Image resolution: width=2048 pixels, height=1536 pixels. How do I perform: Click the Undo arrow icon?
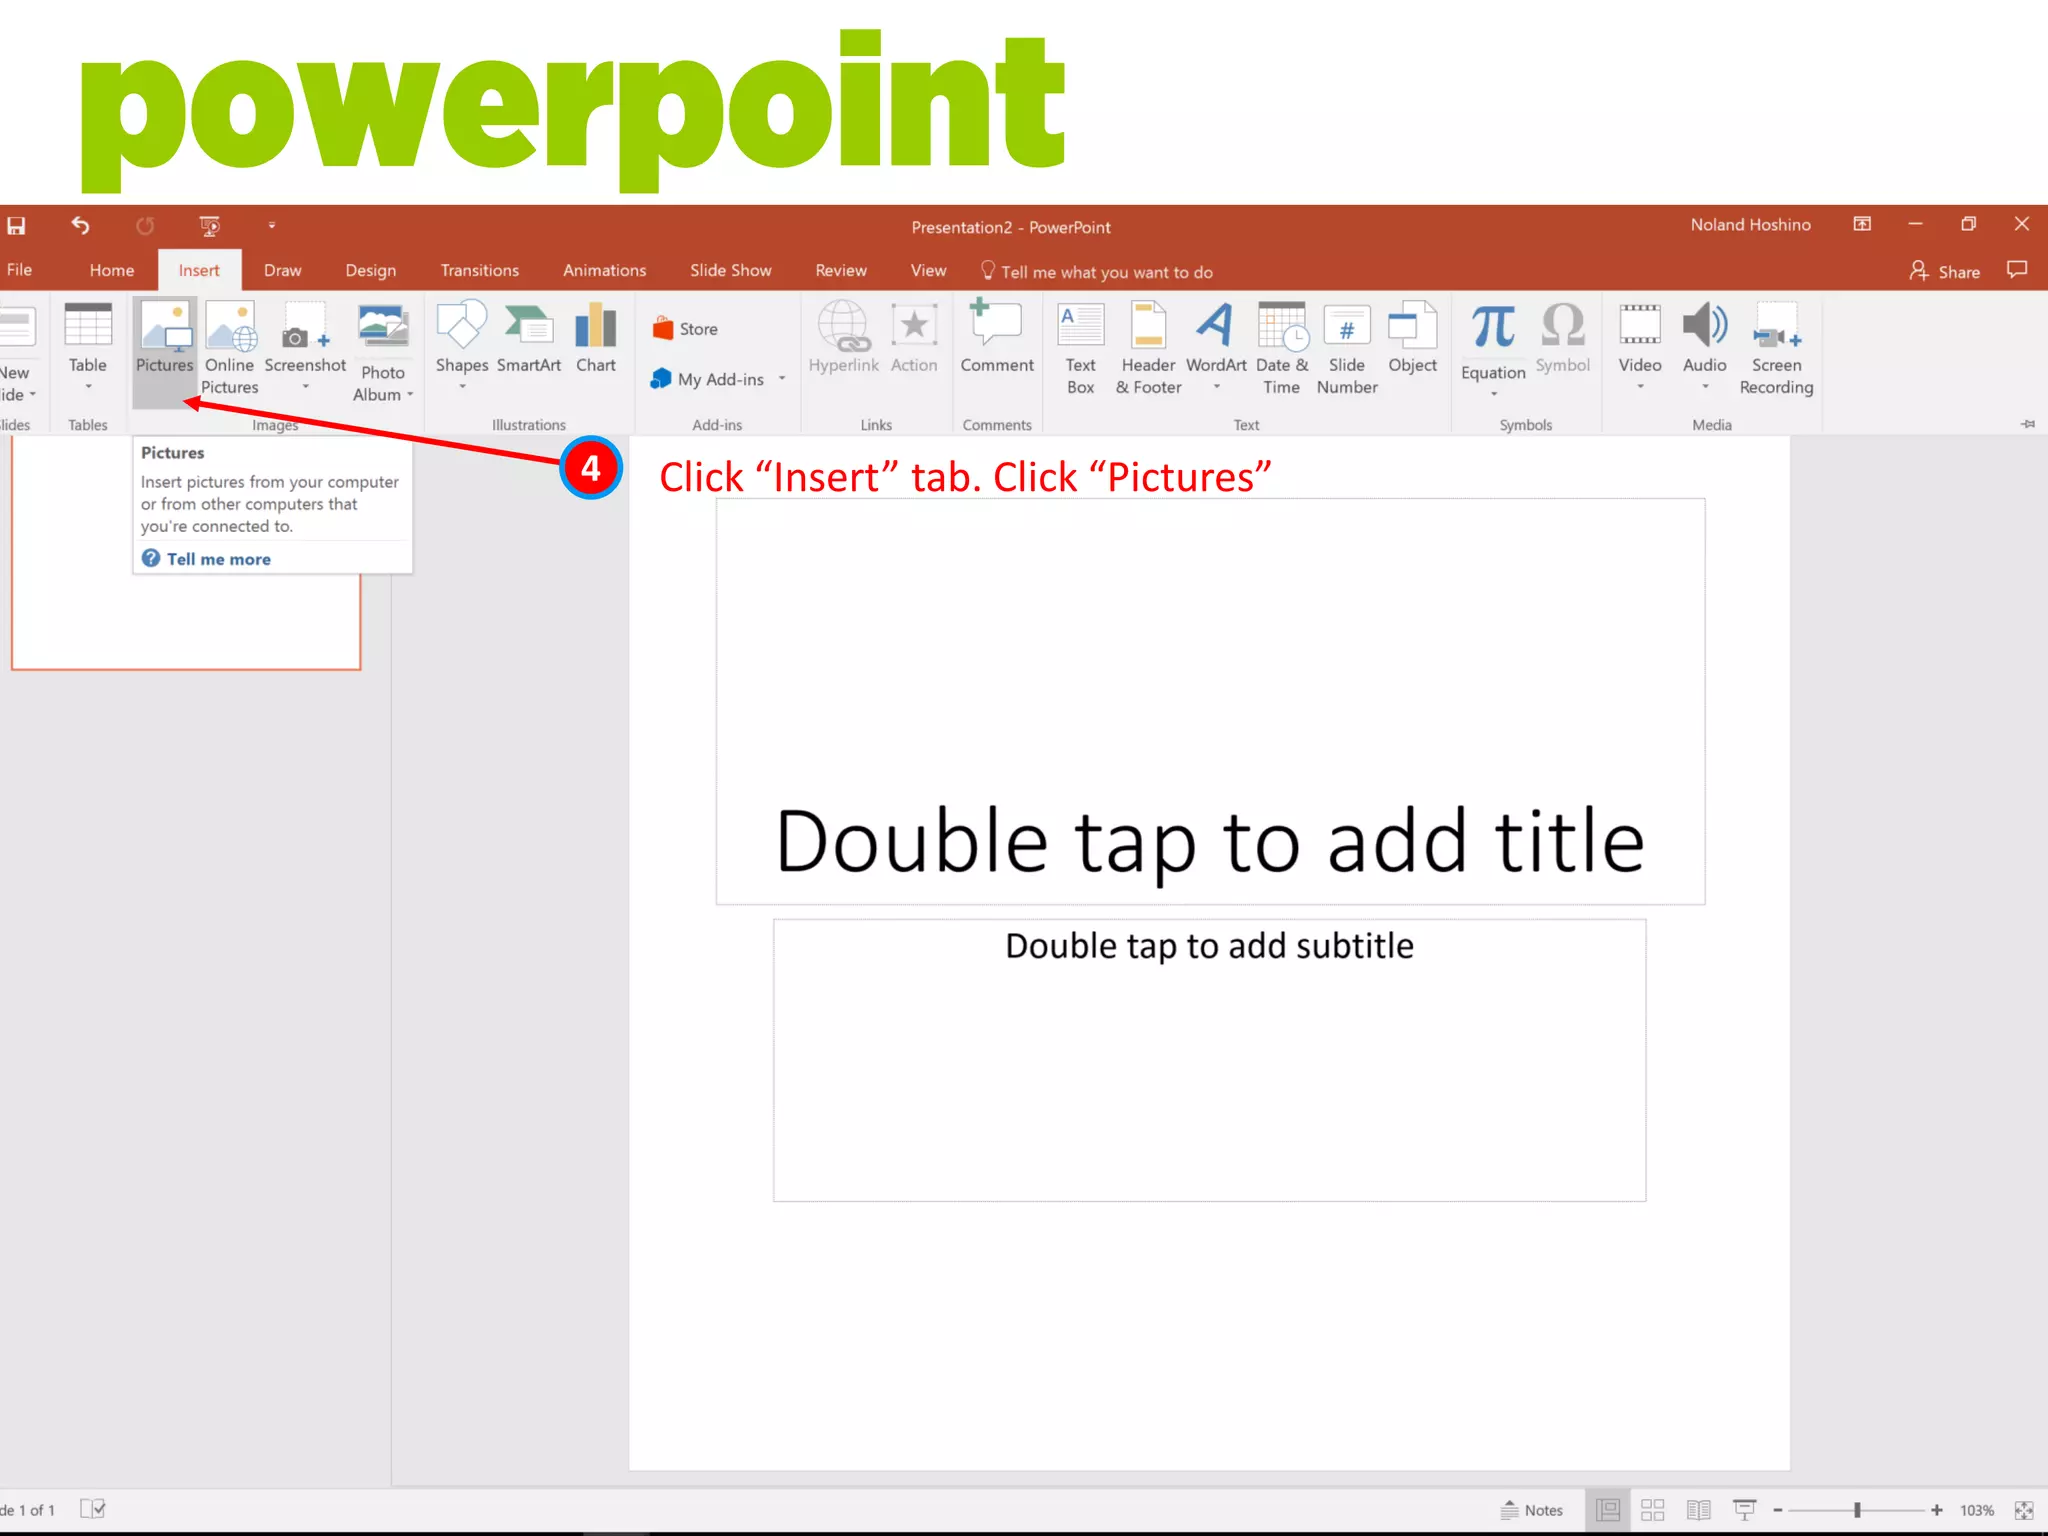pos(81,226)
